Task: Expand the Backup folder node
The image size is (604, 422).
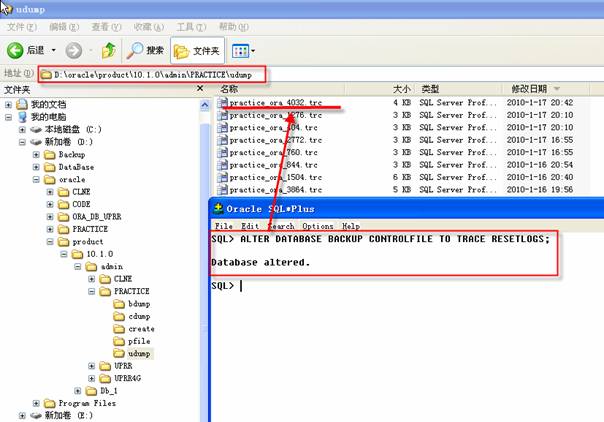Action: pos(36,155)
